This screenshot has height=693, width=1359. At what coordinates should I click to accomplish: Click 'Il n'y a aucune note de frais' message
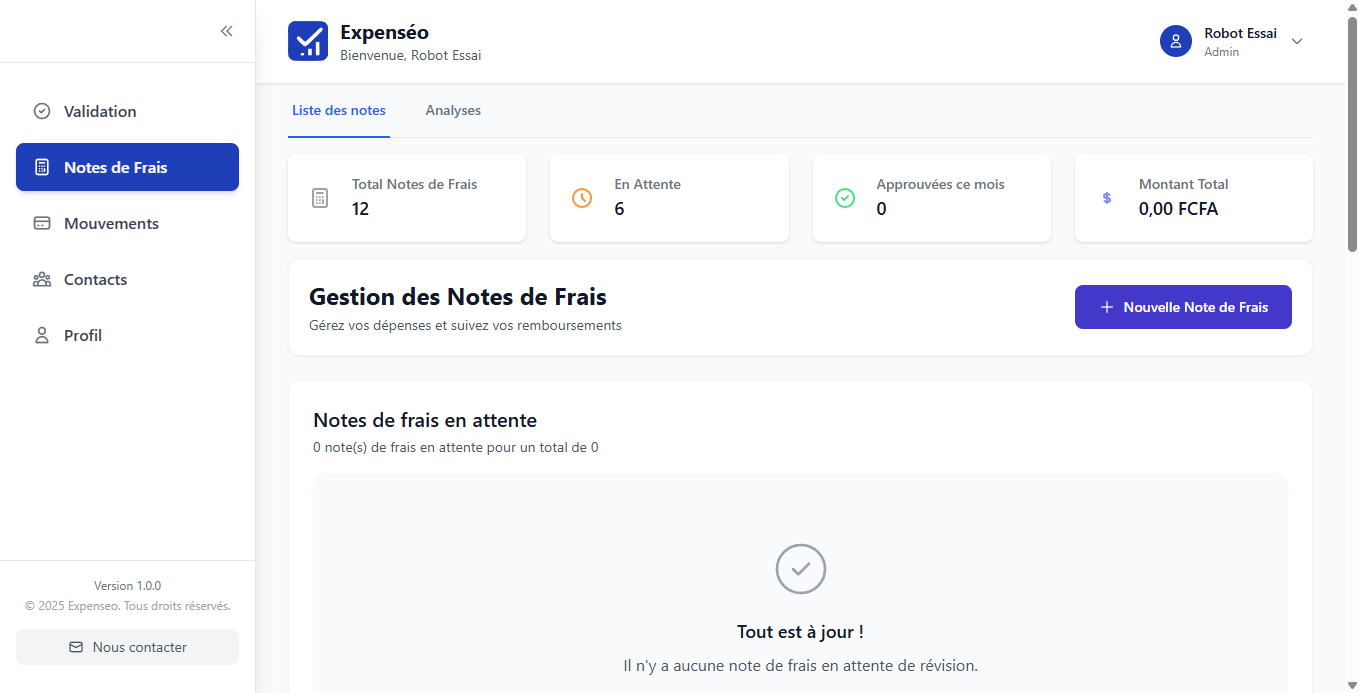(x=800, y=665)
